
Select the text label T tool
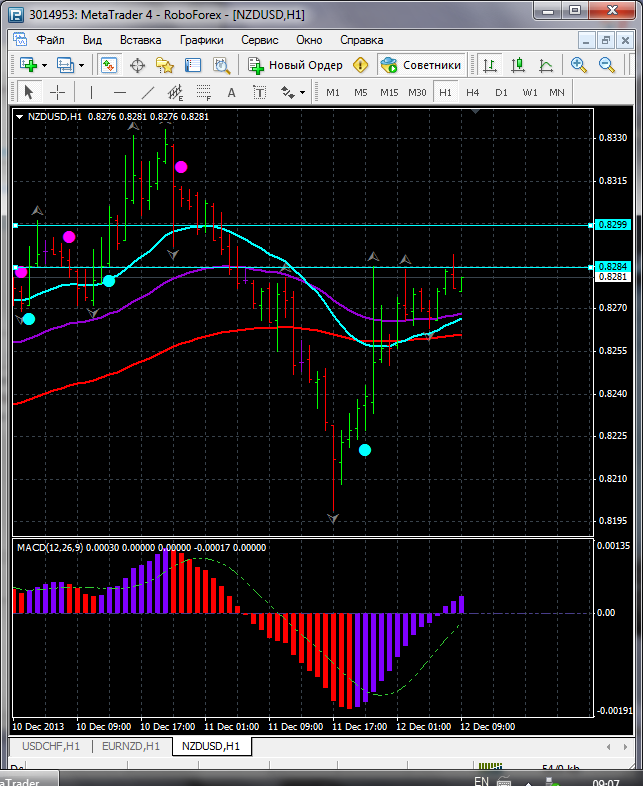click(x=260, y=92)
